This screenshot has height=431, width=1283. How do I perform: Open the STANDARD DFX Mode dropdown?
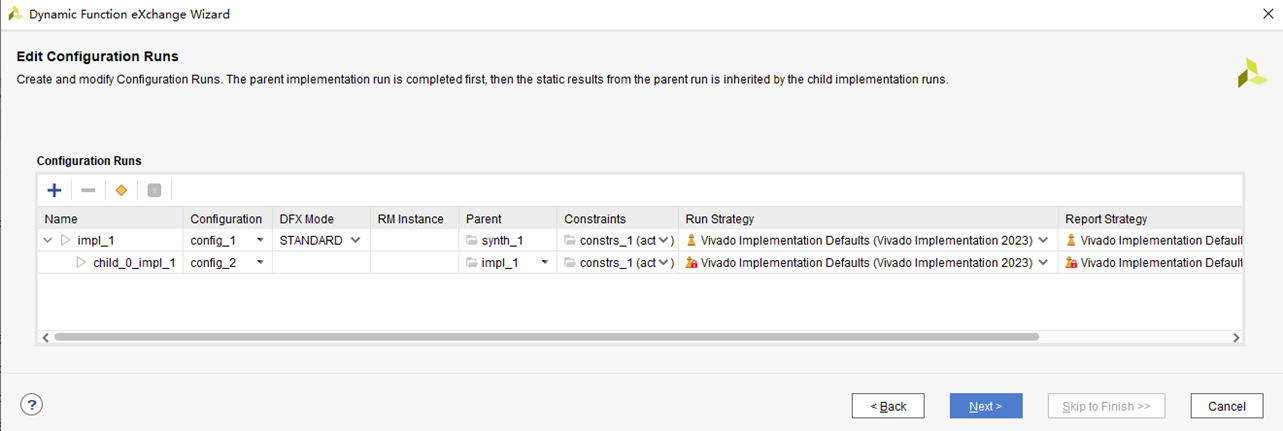pyautogui.click(x=355, y=240)
